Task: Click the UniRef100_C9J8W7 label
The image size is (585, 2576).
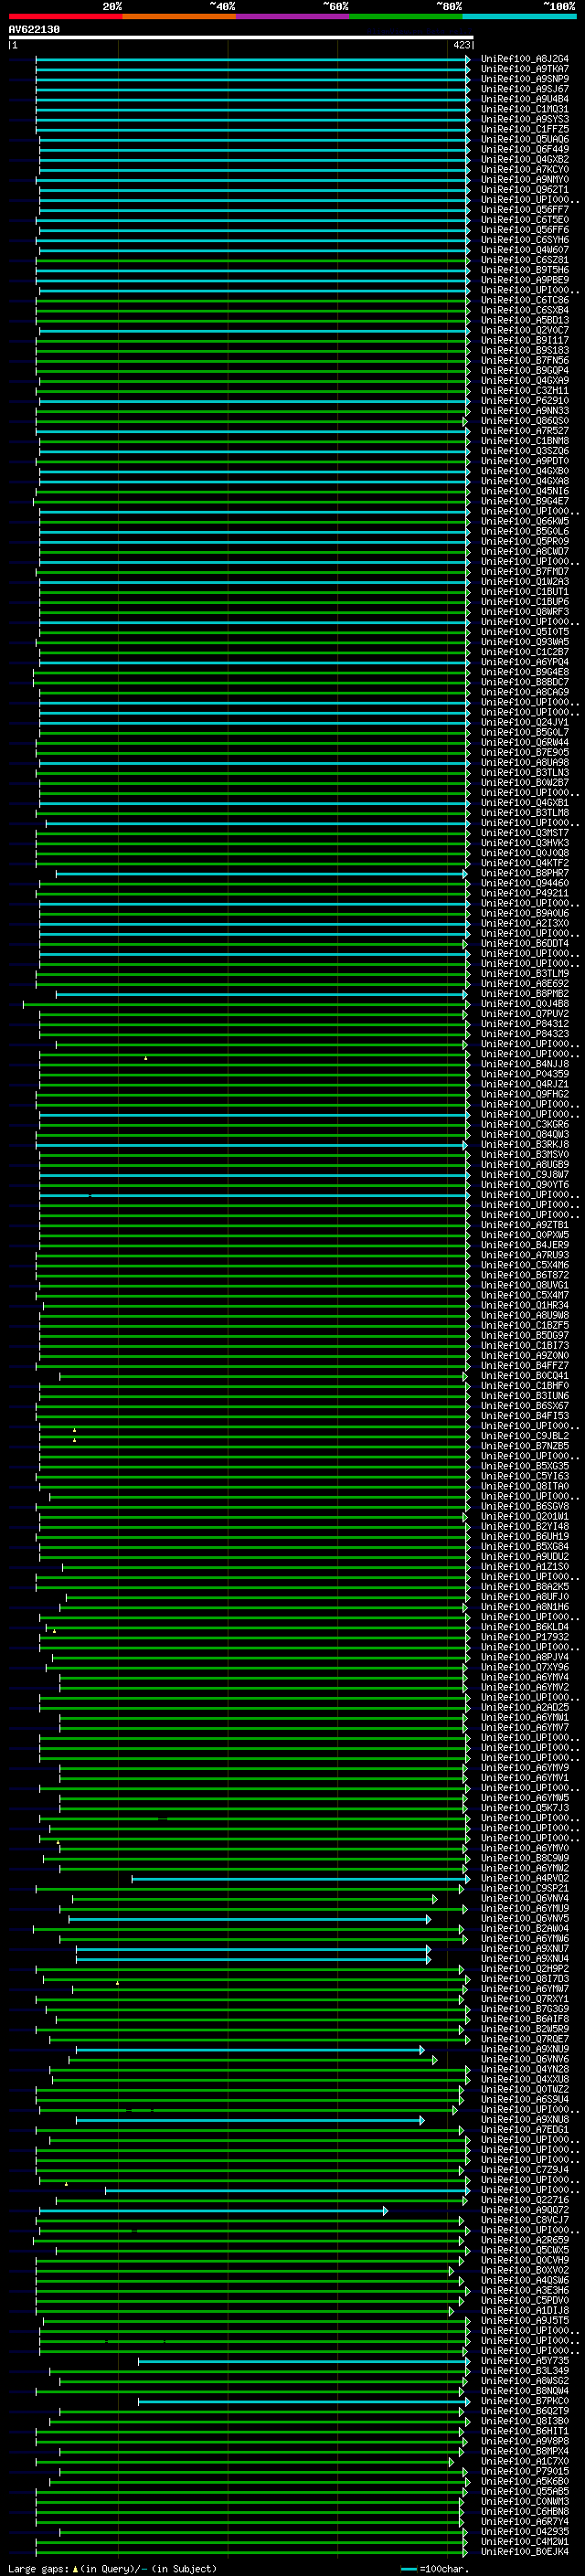Action: 525,1174
